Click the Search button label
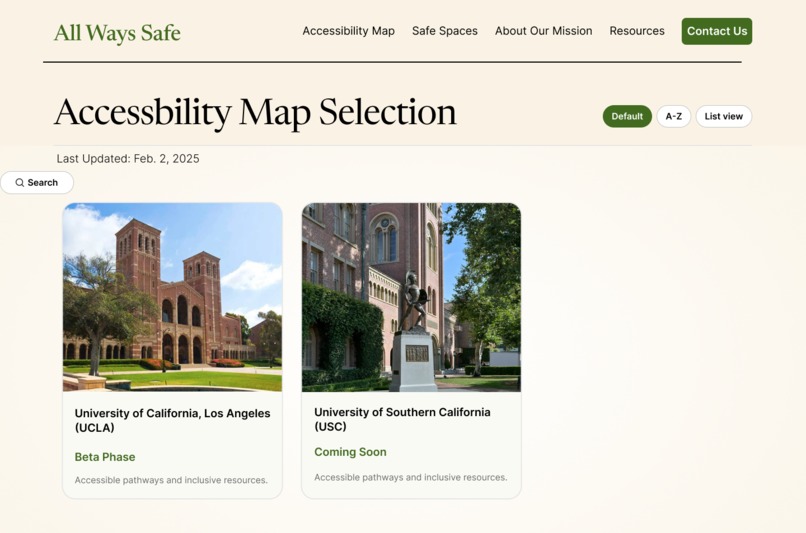The height and width of the screenshot is (533, 806). (x=43, y=182)
